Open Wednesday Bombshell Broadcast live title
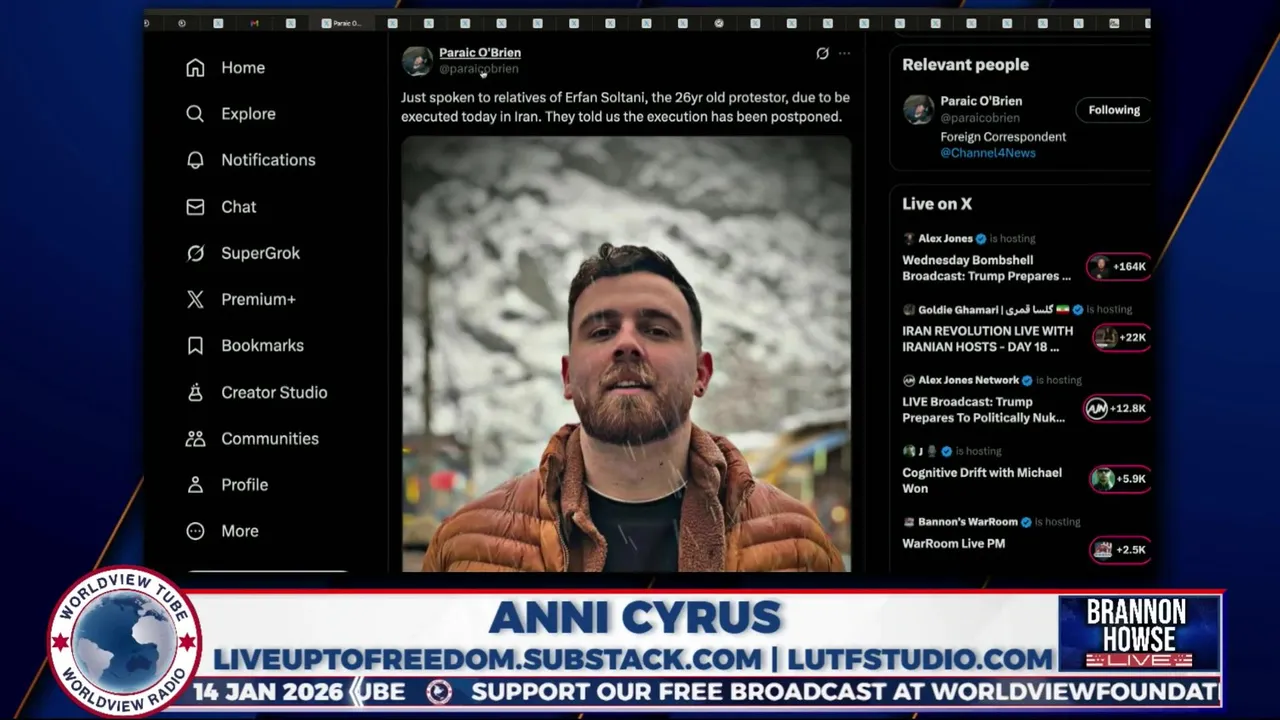The image size is (1280, 720). [x=986, y=268]
